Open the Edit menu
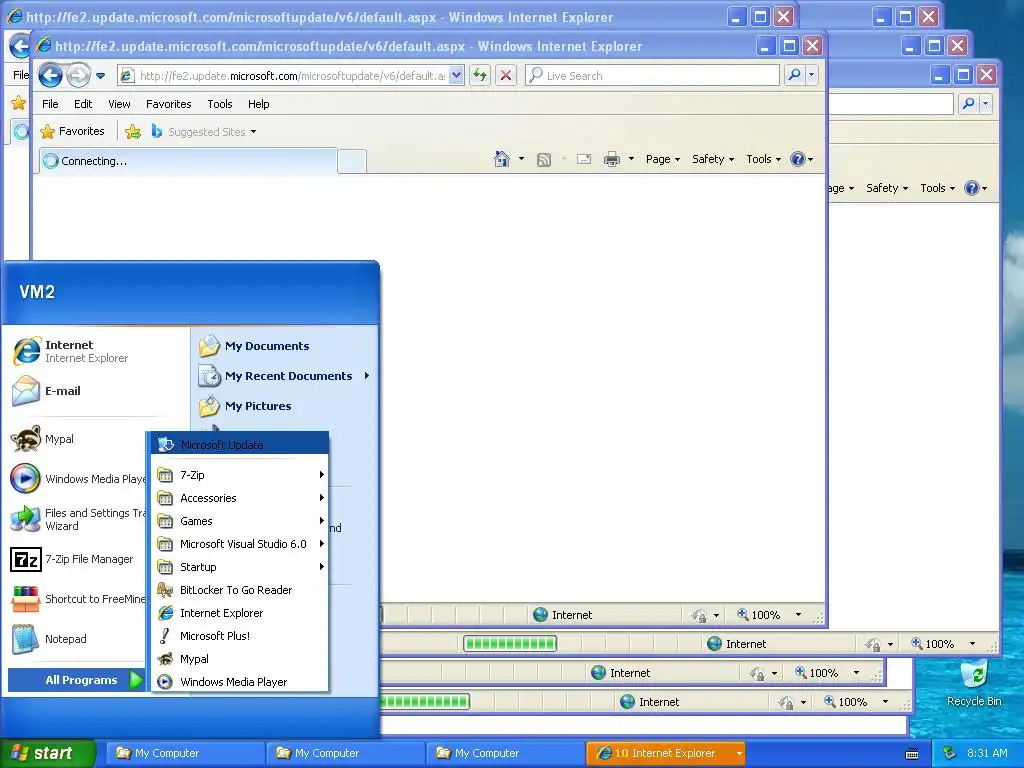 click(x=83, y=104)
